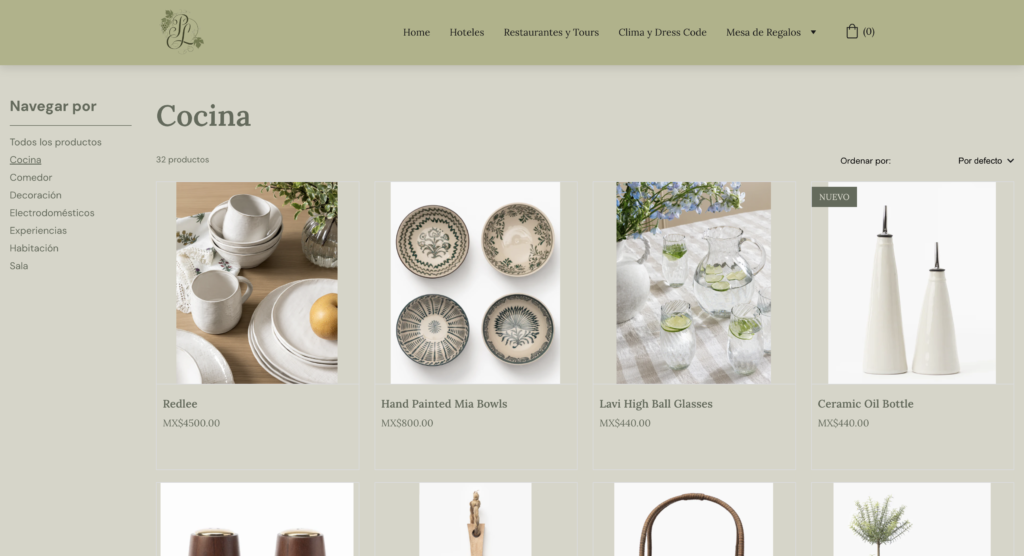The image size is (1024, 556).
Task: Click the SL monogram logo
Action: (x=182, y=31)
